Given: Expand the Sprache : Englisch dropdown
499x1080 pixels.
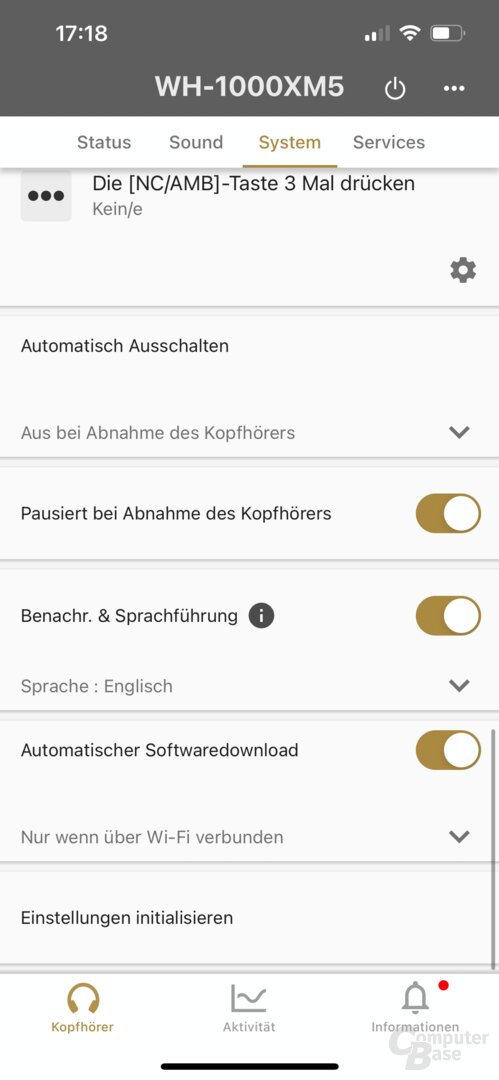Looking at the screenshot, I should point(249,686).
